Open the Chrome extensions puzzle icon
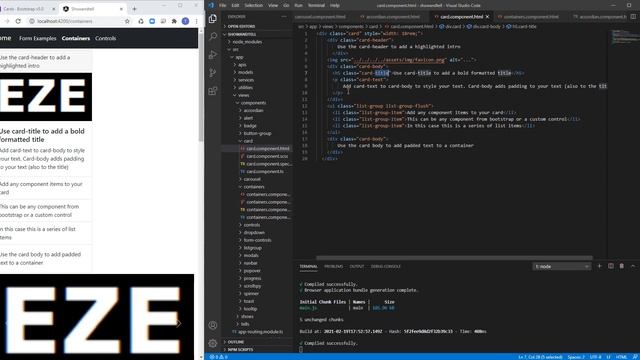Screen dimensions: 640x360 pyautogui.click(x=174, y=21)
